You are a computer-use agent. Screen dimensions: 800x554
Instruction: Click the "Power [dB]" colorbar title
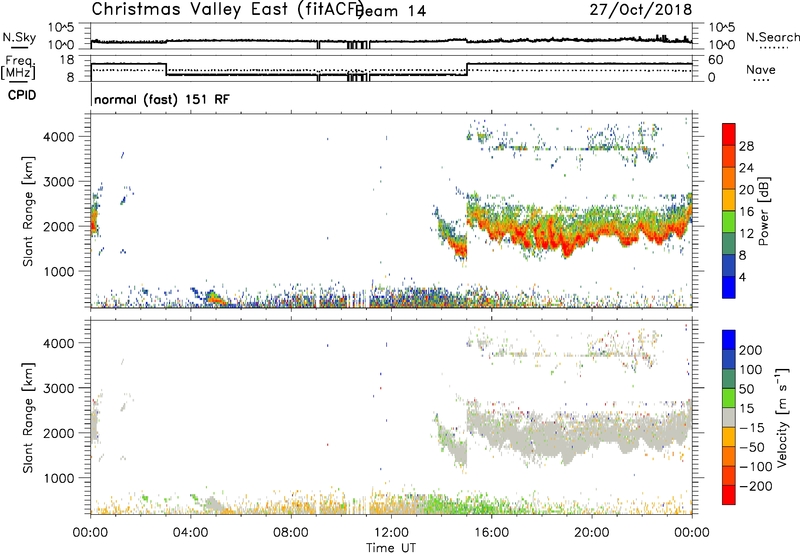point(763,211)
